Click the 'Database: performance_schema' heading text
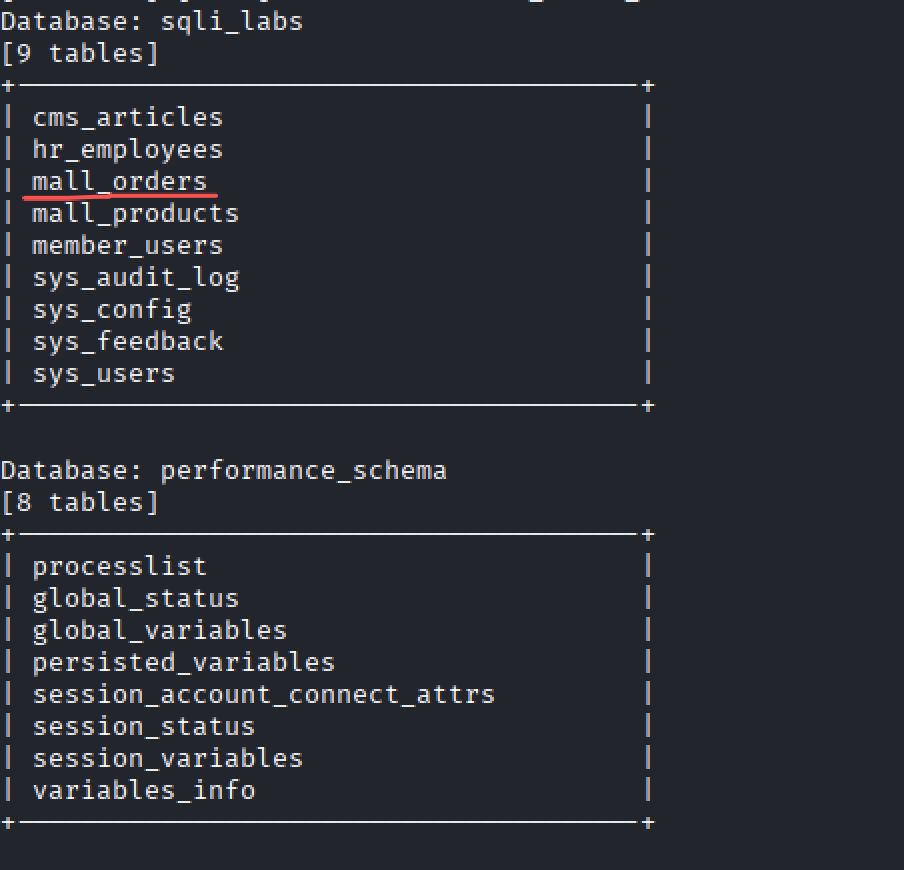 tap(223, 470)
